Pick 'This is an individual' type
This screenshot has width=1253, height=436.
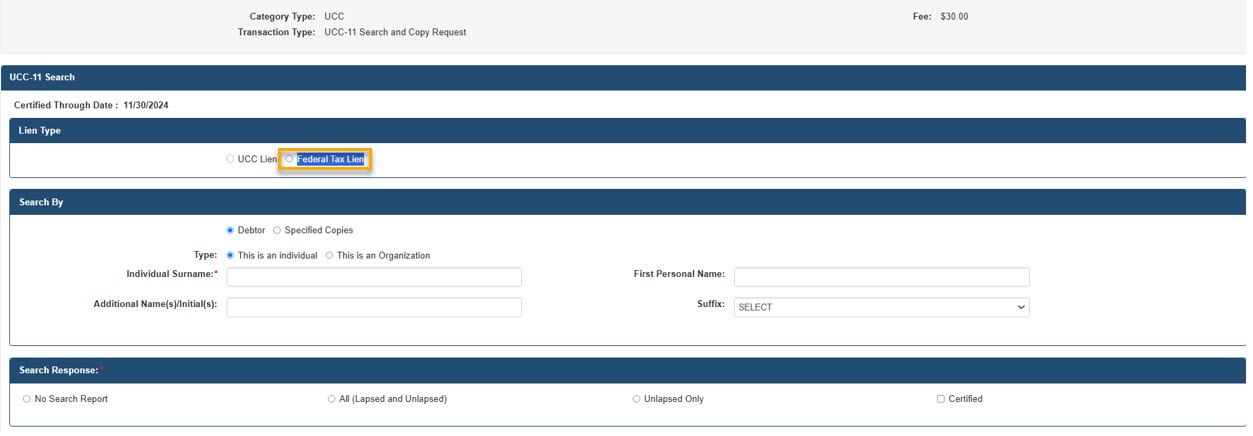click(230, 255)
